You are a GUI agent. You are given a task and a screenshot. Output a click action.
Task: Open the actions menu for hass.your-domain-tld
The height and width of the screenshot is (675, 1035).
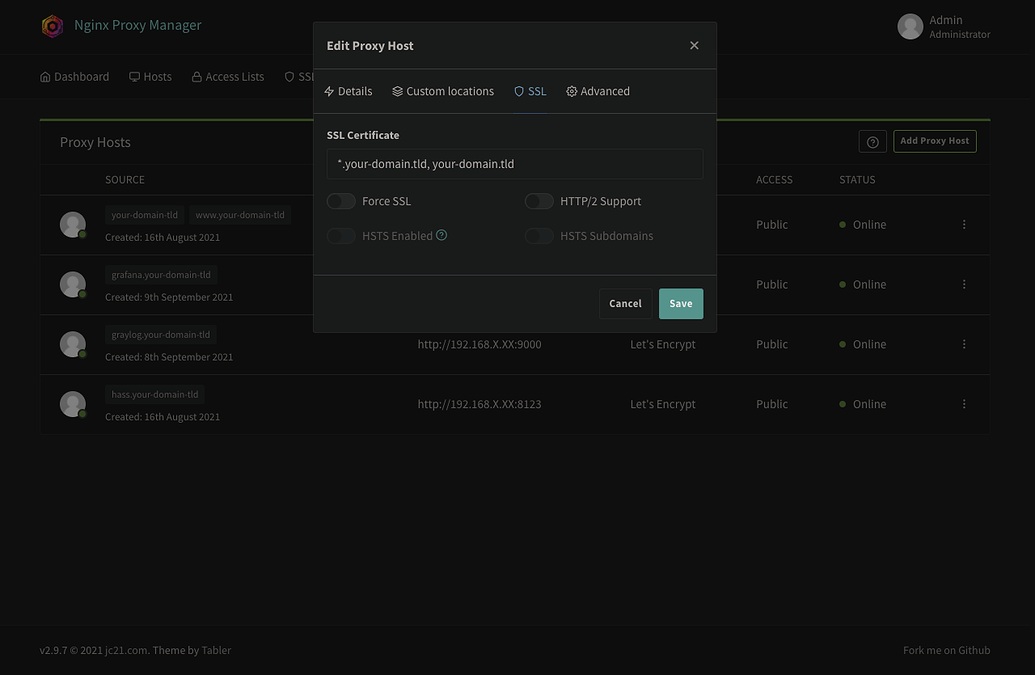pos(963,403)
